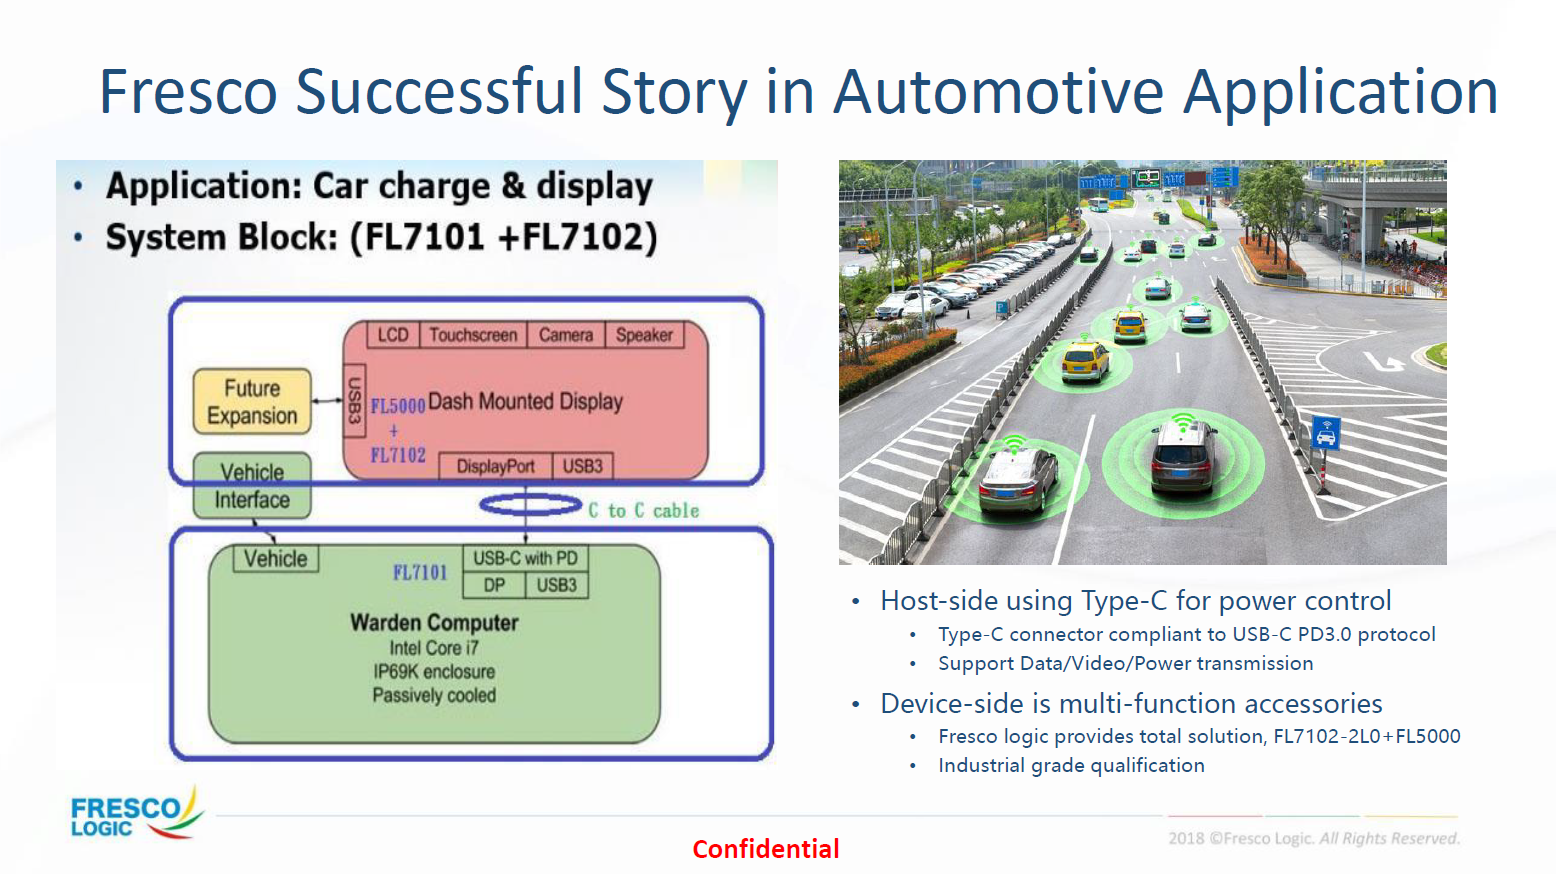Screen dimensions: 1556x874
Task: Click the blue car sign in the road photo
Action: [1325, 434]
